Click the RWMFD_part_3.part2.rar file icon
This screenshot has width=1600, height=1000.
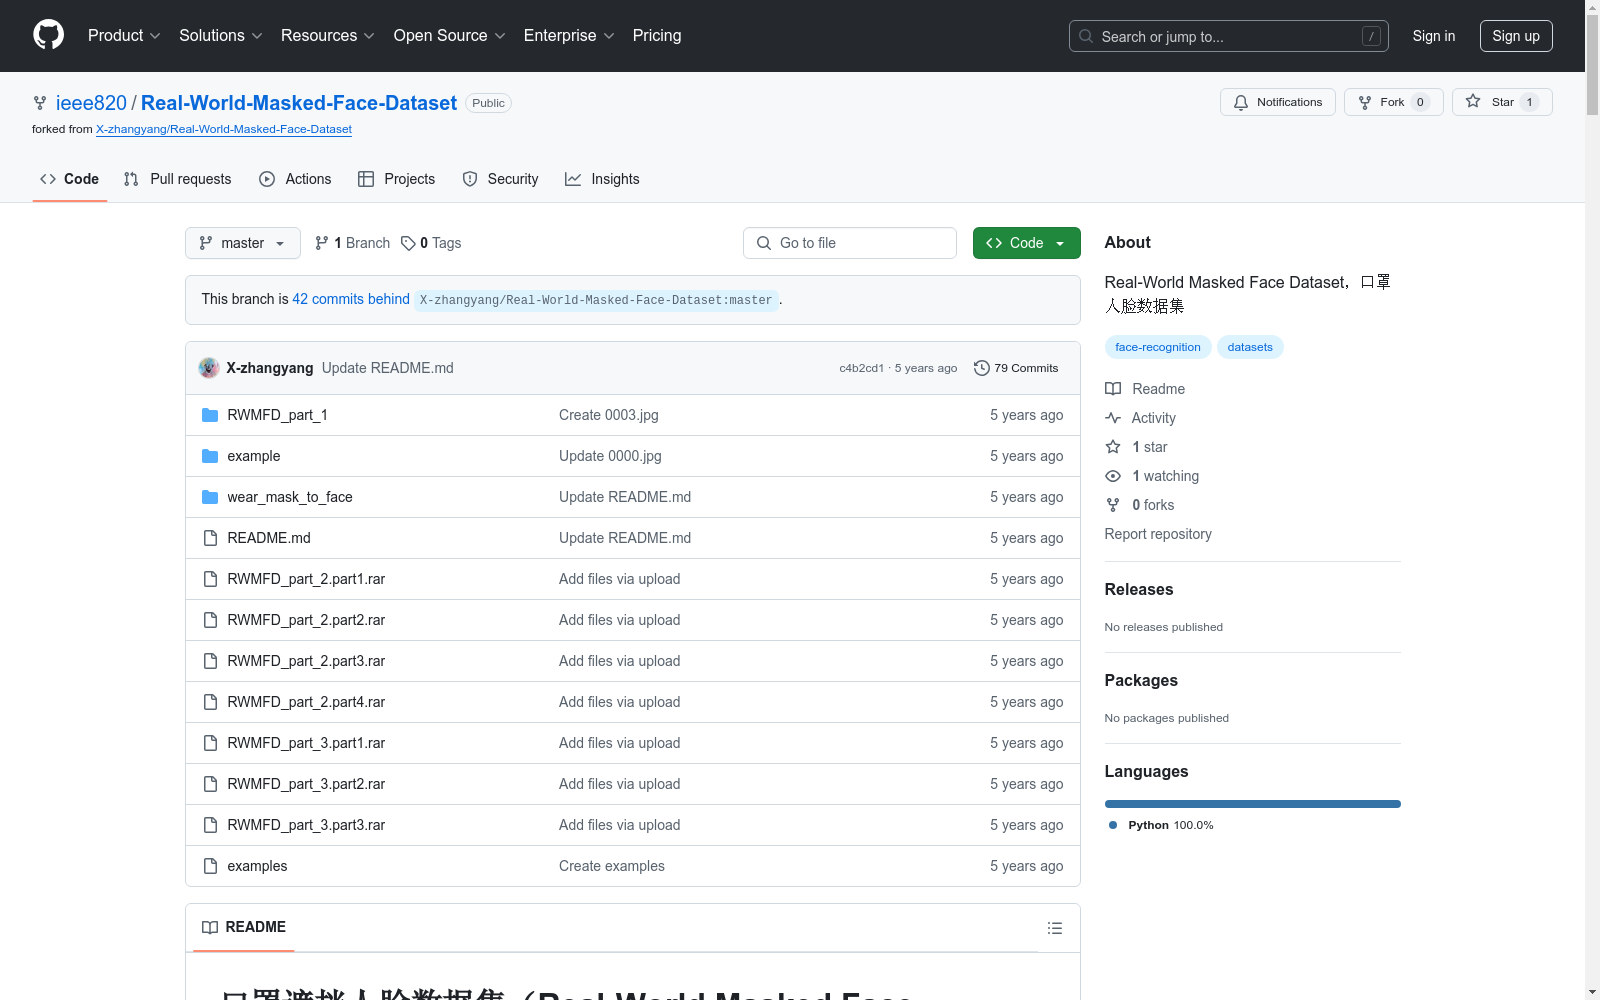point(210,784)
